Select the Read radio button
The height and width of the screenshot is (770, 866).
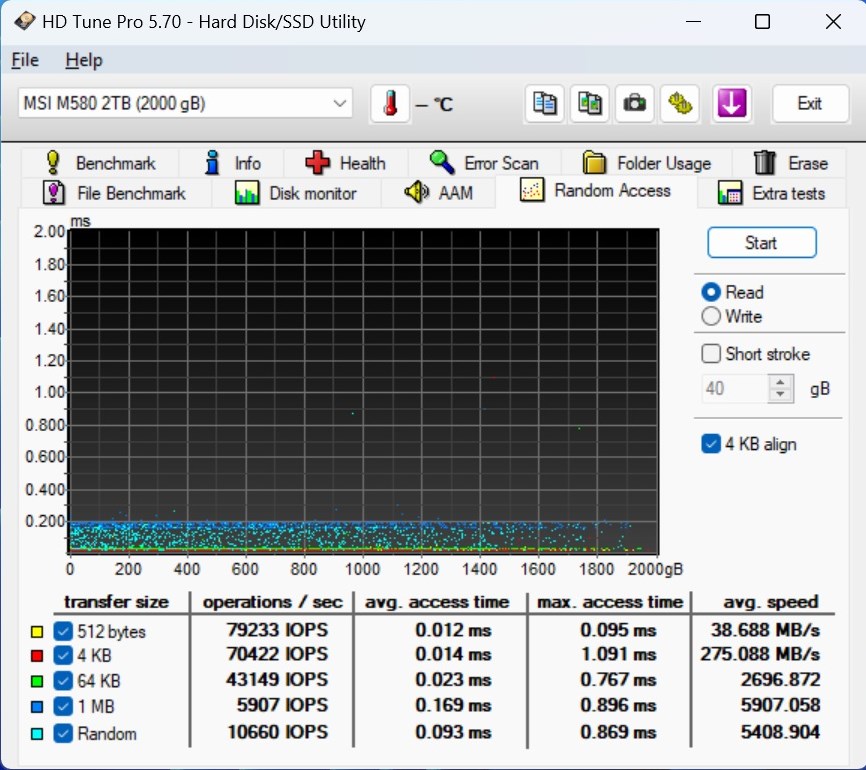711,292
